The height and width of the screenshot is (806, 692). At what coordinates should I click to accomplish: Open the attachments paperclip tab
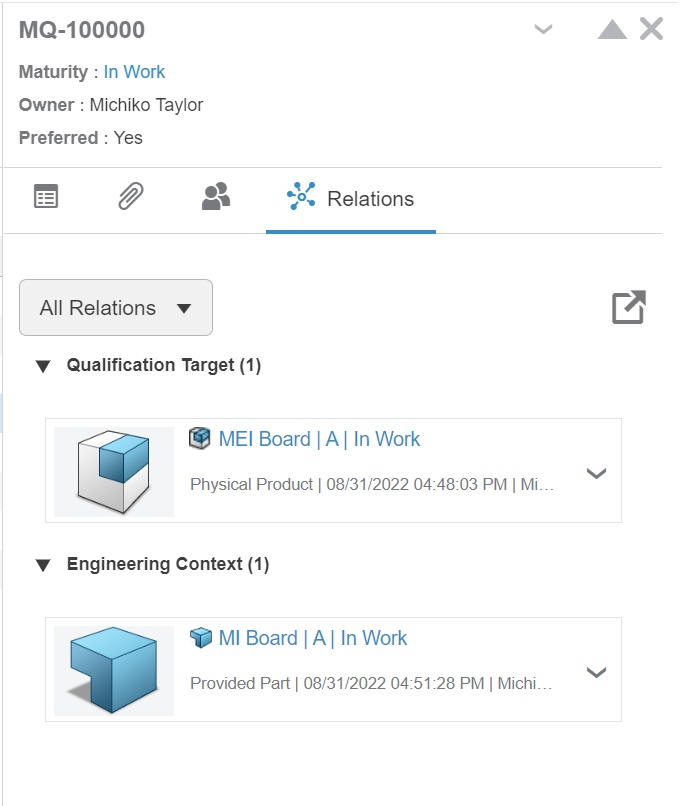[131, 197]
